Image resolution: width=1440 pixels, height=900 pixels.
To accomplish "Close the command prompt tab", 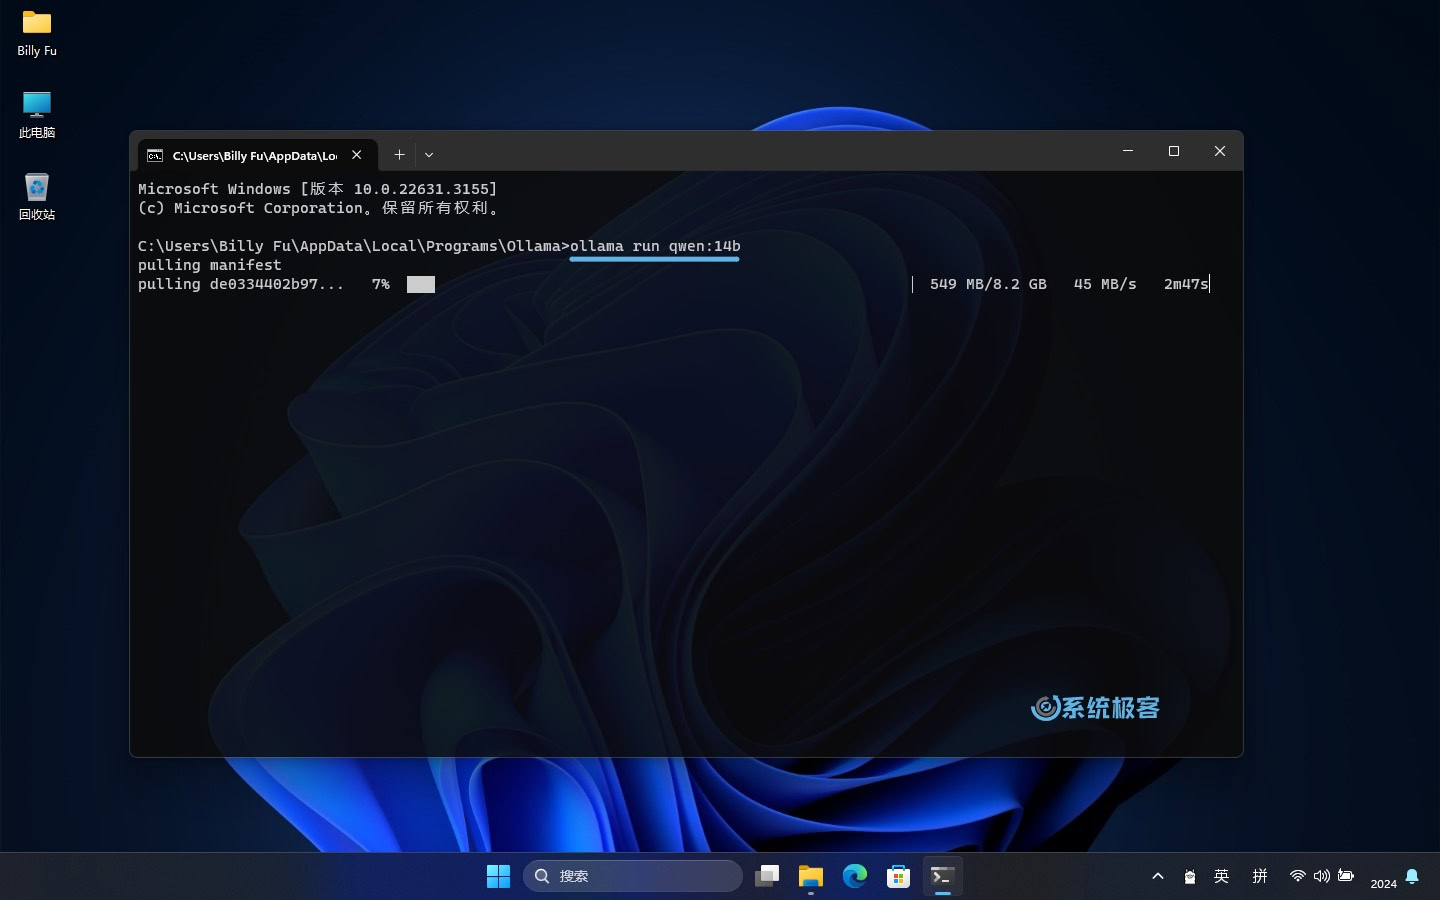I will 357,155.
